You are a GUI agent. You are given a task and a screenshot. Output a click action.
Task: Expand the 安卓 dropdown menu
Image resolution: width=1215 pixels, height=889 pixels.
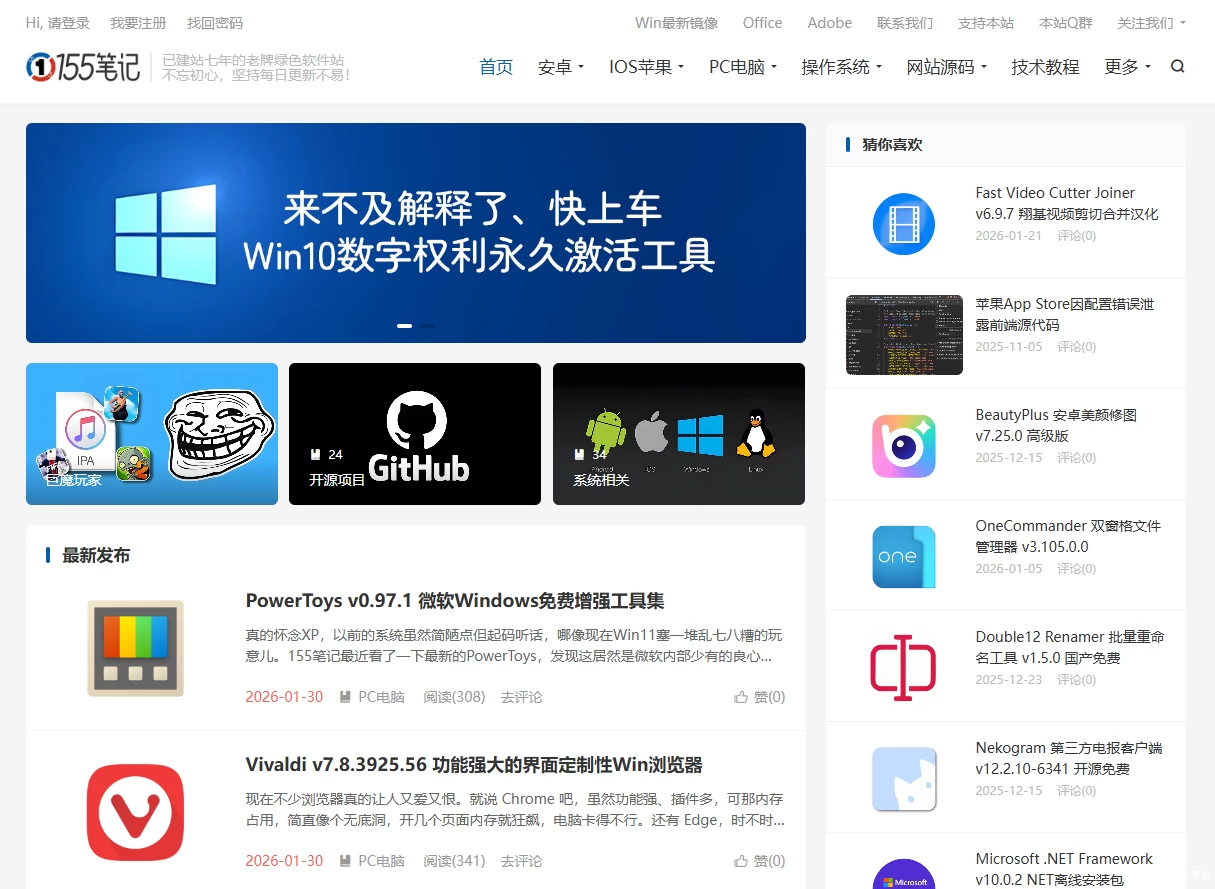[x=560, y=67]
